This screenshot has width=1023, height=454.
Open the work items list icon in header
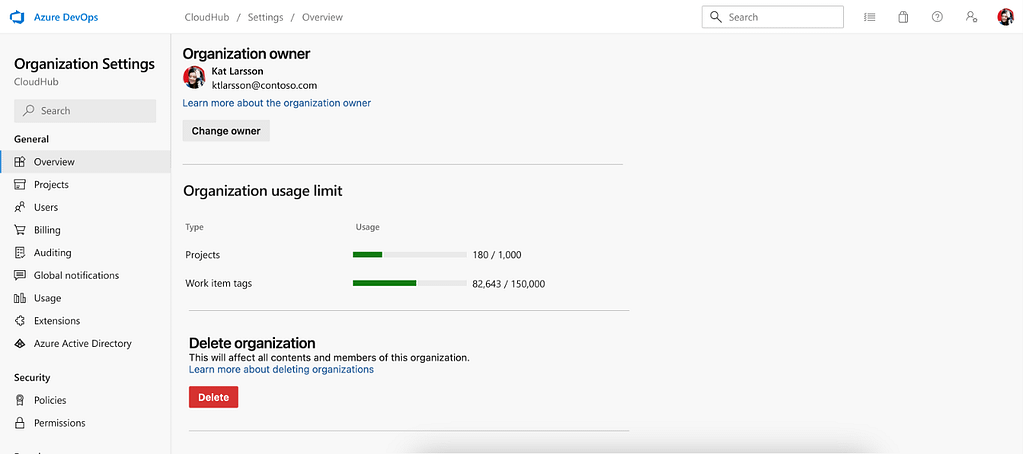point(869,17)
